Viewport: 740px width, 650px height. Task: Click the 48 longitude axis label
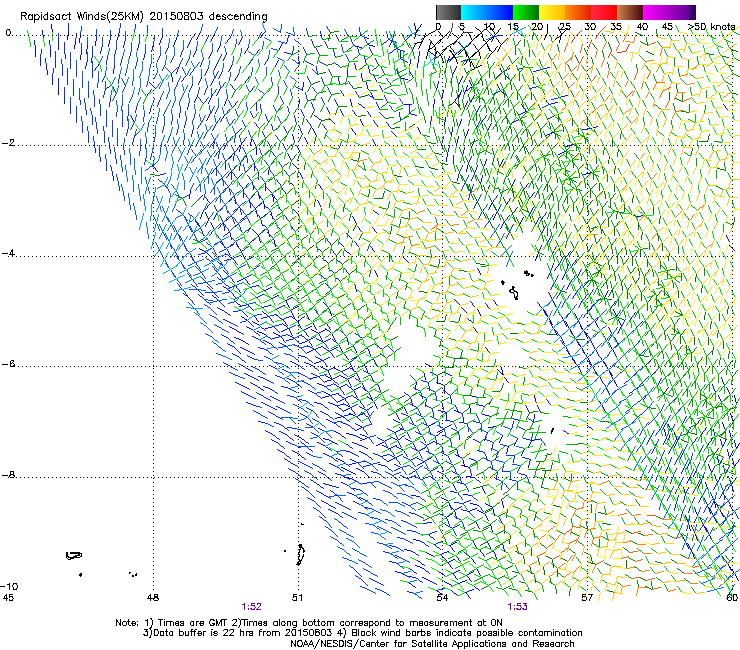[x=153, y=598]
